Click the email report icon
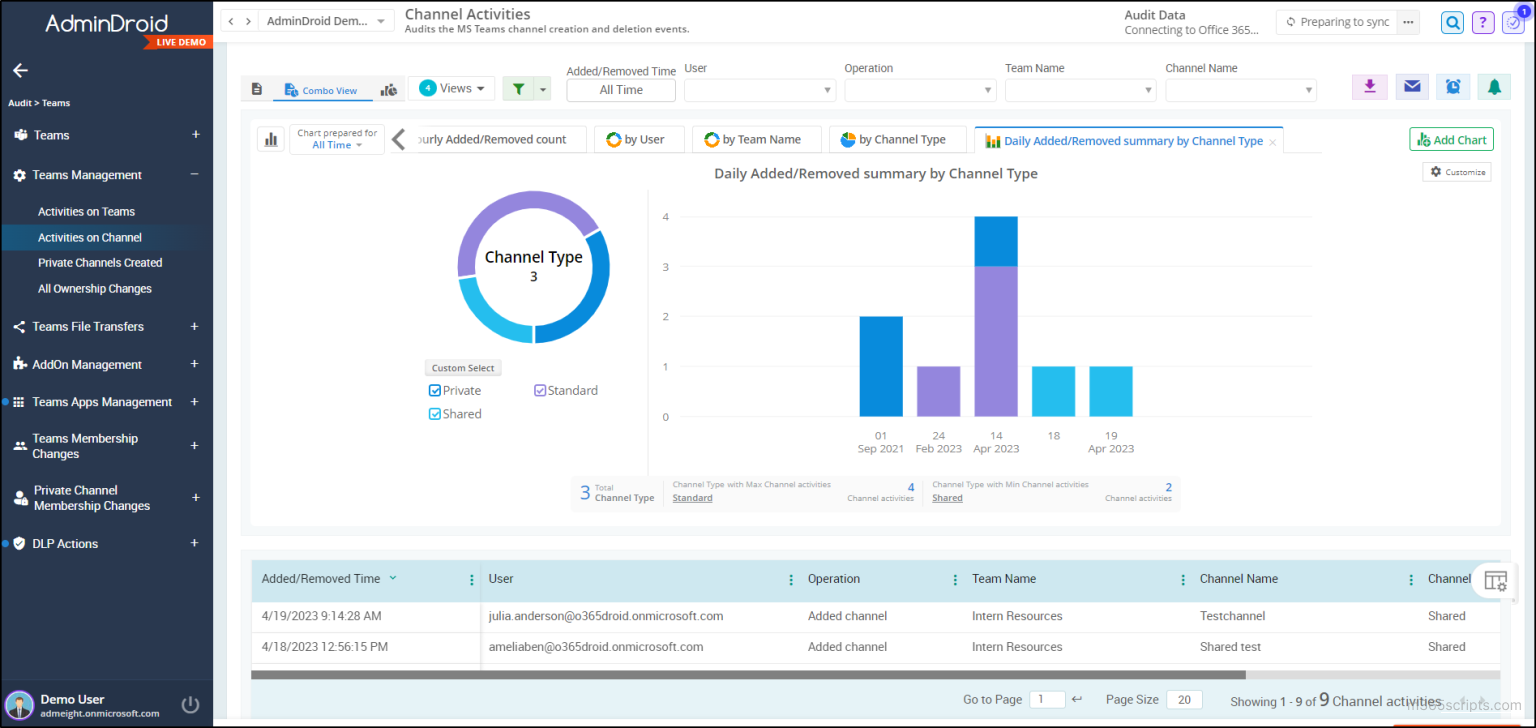This screenshot has width=1536, height=728. 1411,87
